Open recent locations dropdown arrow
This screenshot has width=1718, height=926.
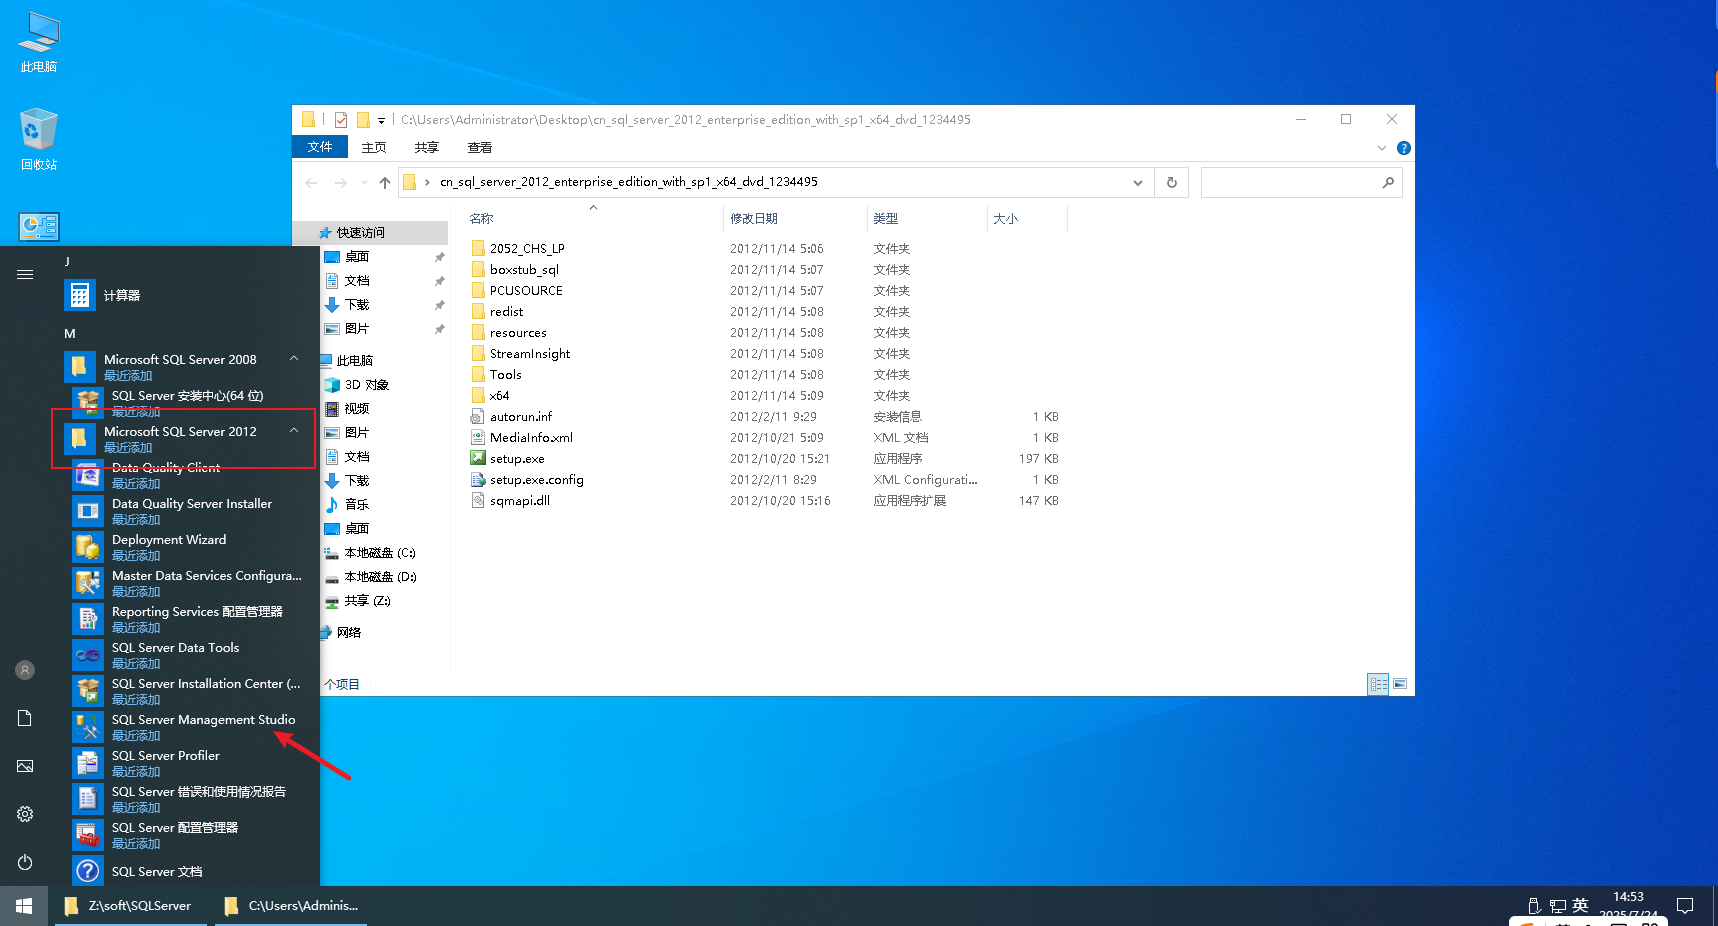(363, 182)
